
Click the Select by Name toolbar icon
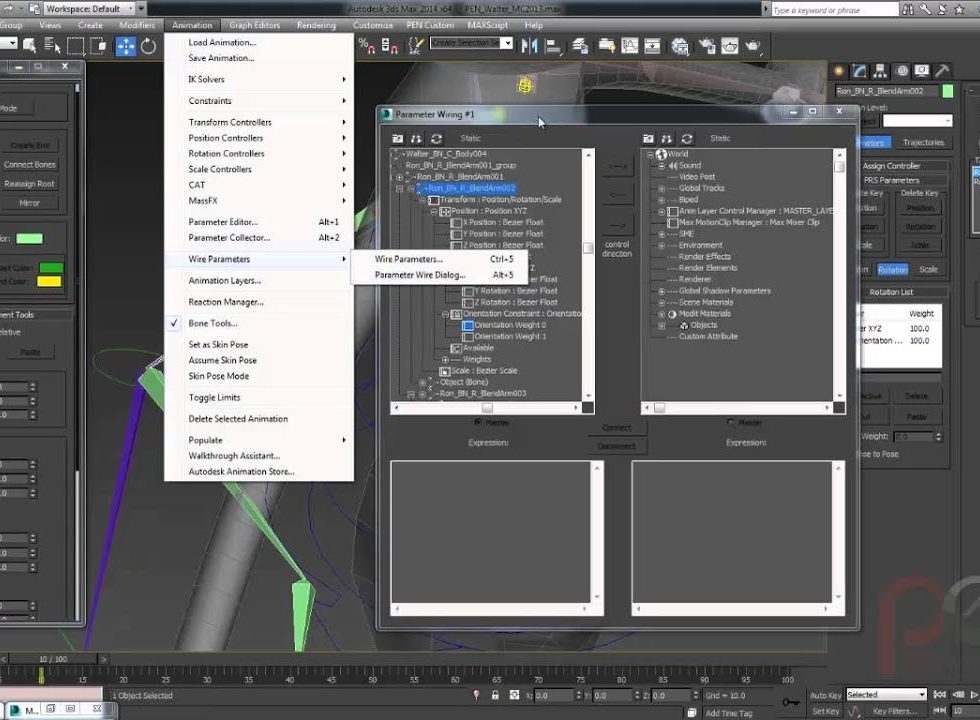pos(52,46)
